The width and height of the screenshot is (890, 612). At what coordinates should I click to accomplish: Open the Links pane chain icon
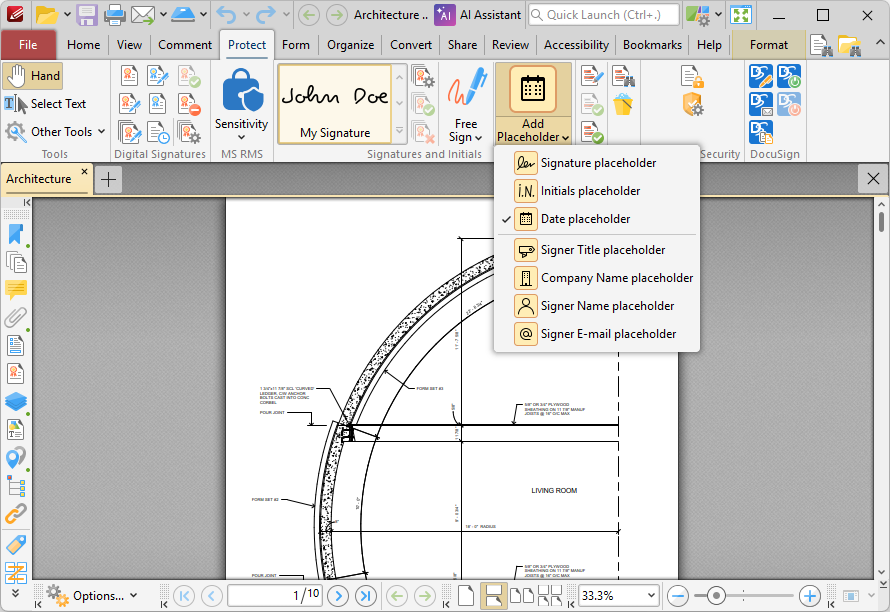point(16,514)
